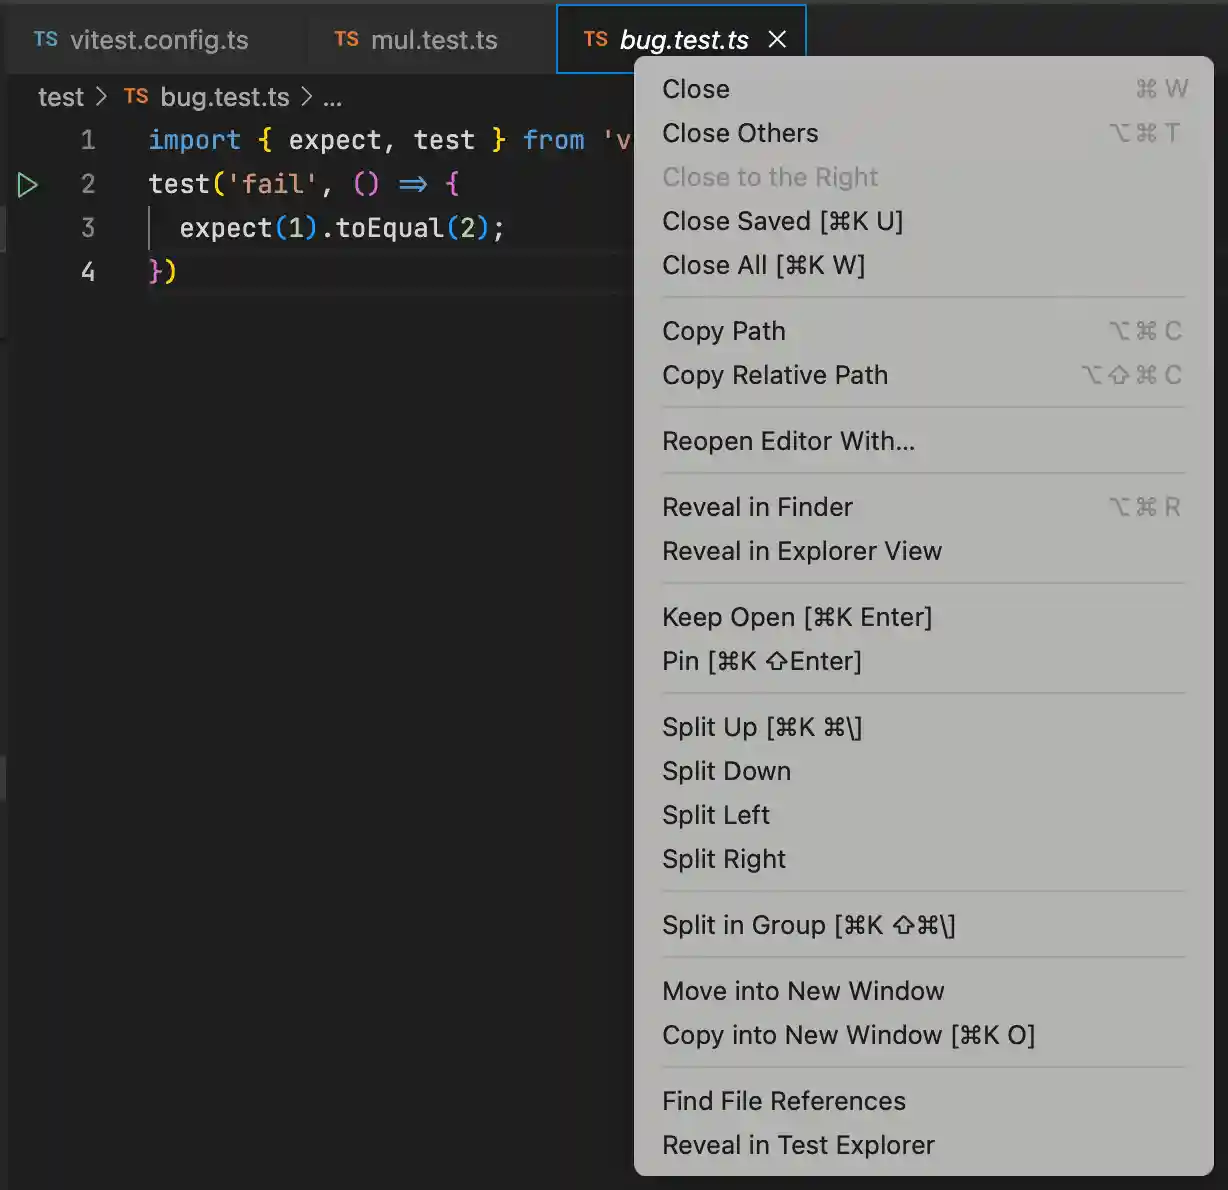Expand the chevron after bug.test.ts breadcrumb
Viewport: 1228px width, 1190px height.
306,97
